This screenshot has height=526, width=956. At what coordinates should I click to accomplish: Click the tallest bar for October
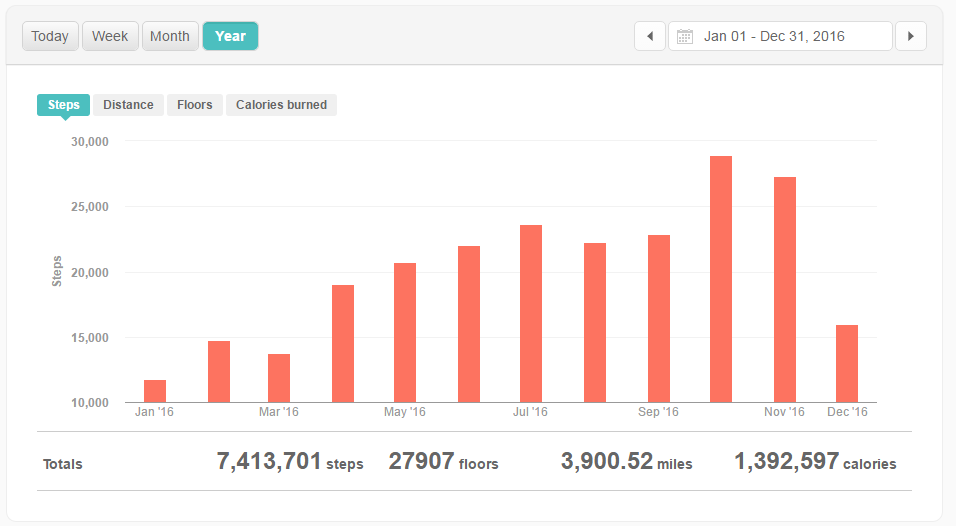[x=721, y=279]
